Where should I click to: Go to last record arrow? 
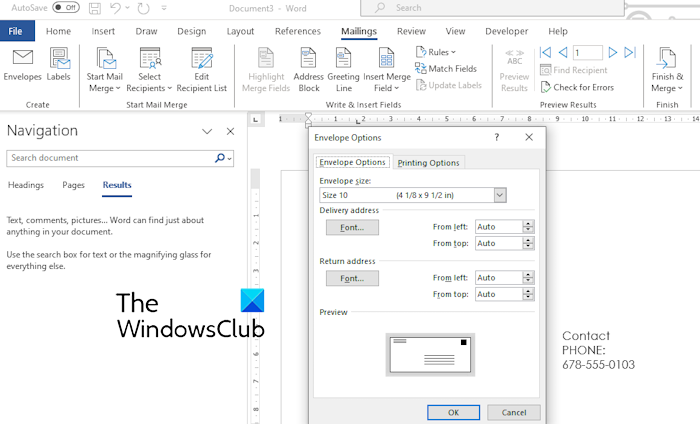click(x=629, y=53)
